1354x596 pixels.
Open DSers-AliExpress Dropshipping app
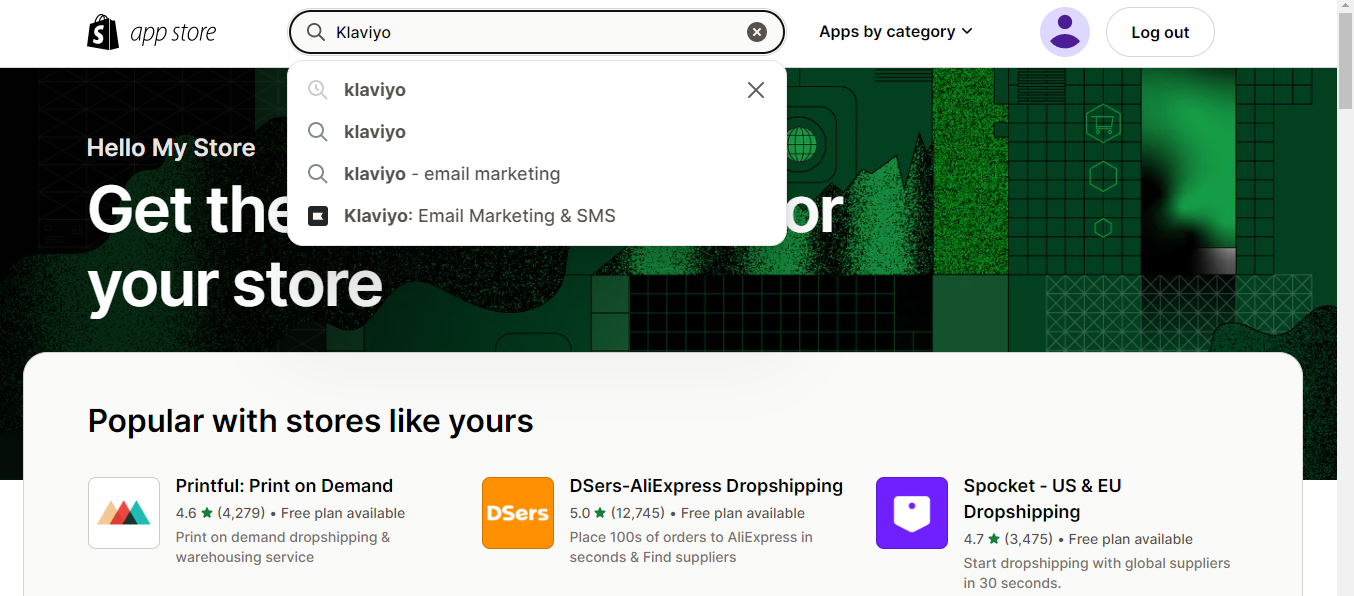(706, 486)
